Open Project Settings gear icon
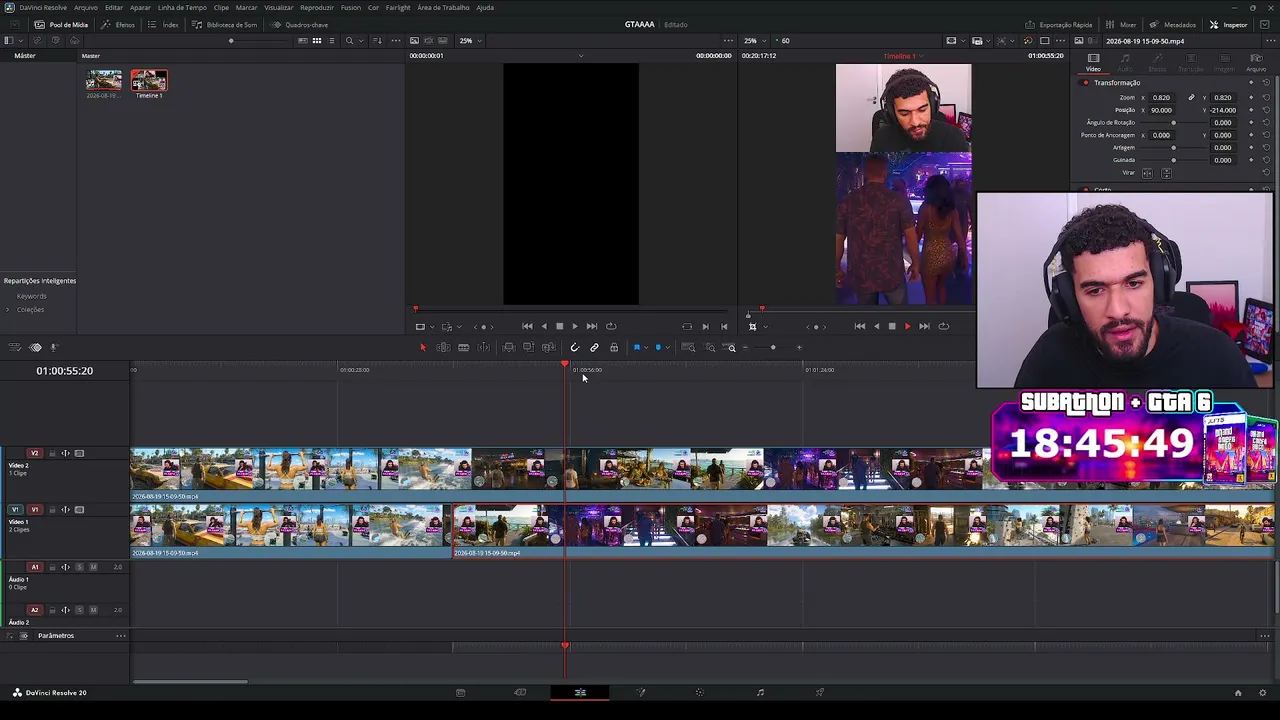 tap(1263, 692)
